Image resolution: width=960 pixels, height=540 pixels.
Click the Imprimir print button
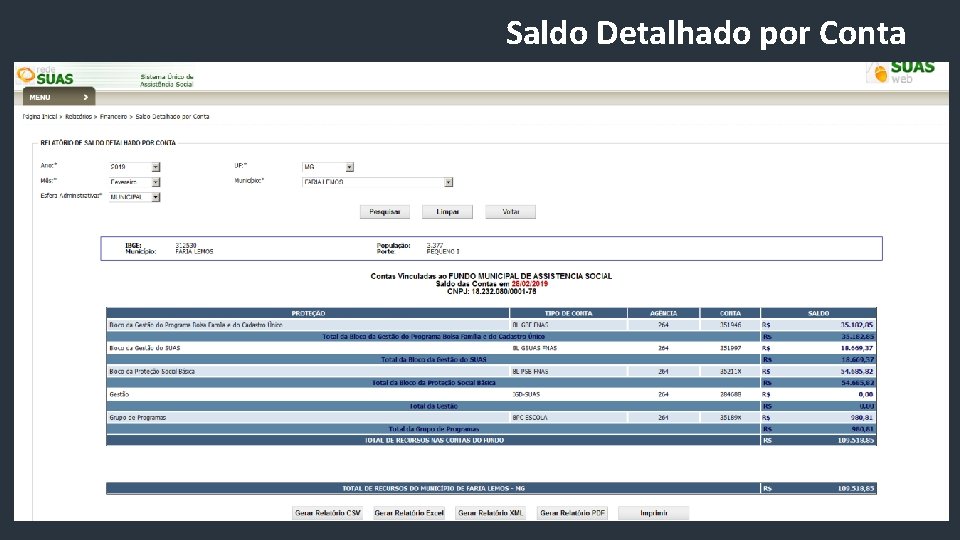click(654, 513)
